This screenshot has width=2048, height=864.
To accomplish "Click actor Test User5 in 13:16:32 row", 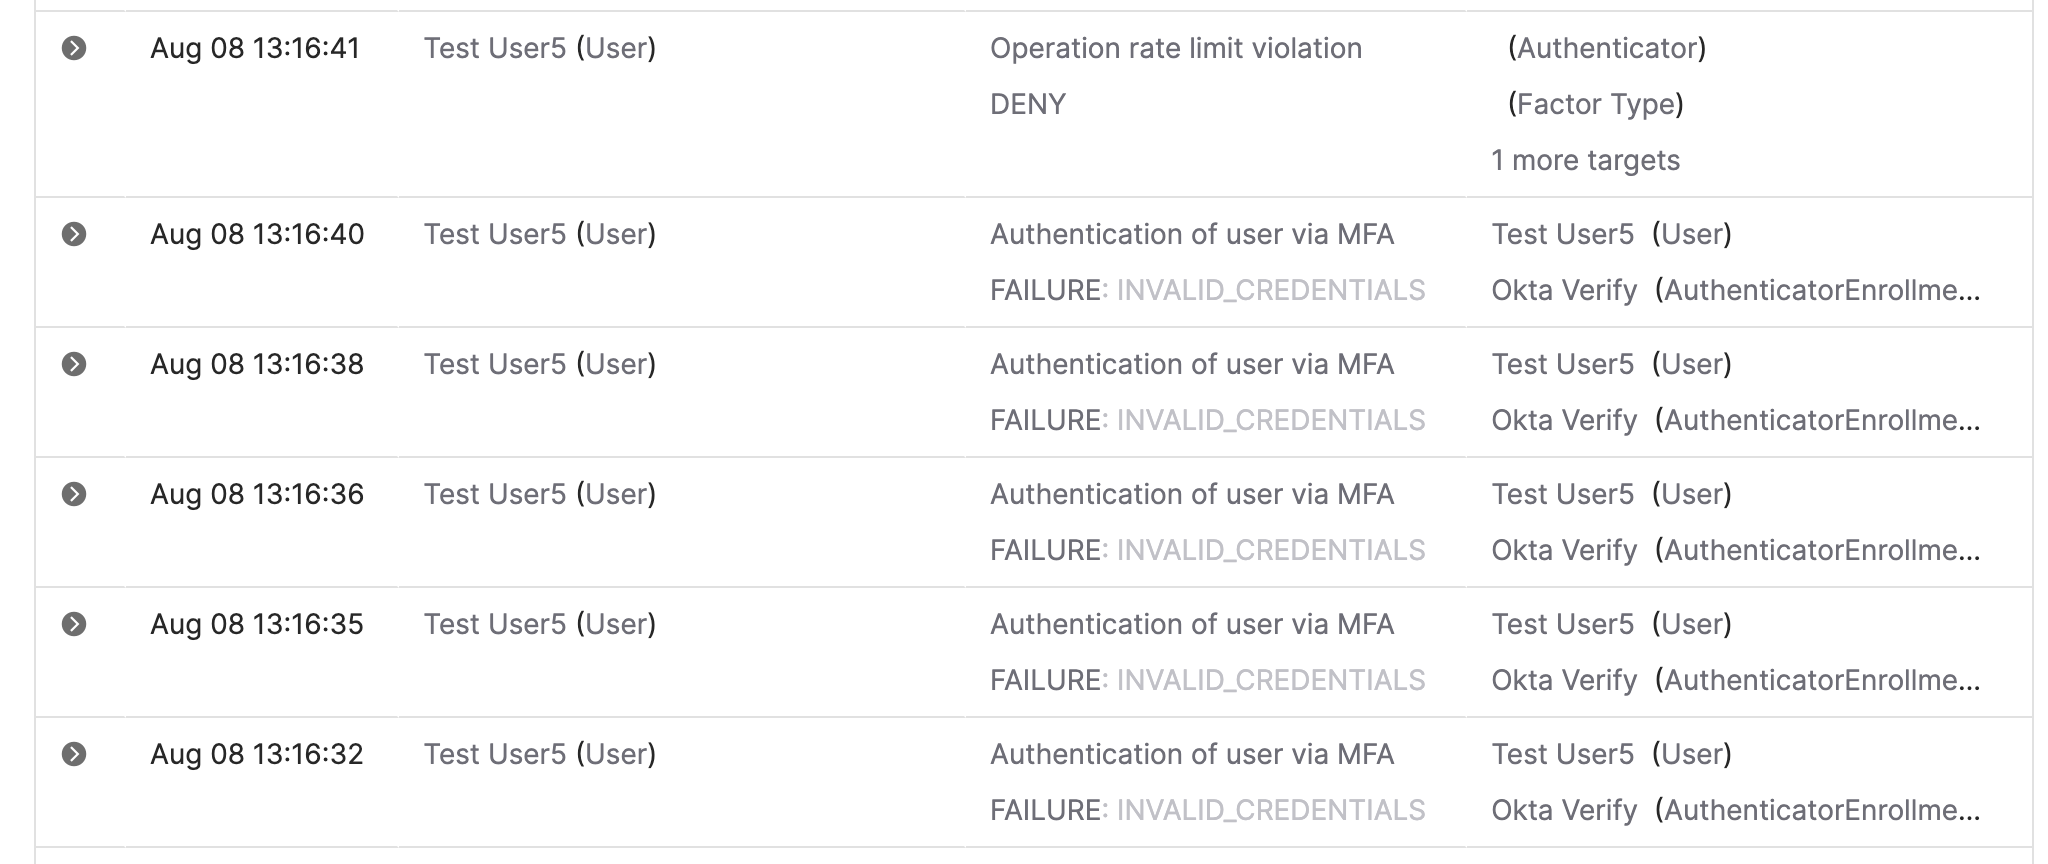I will pyautogui.click(x=494, y=754).
